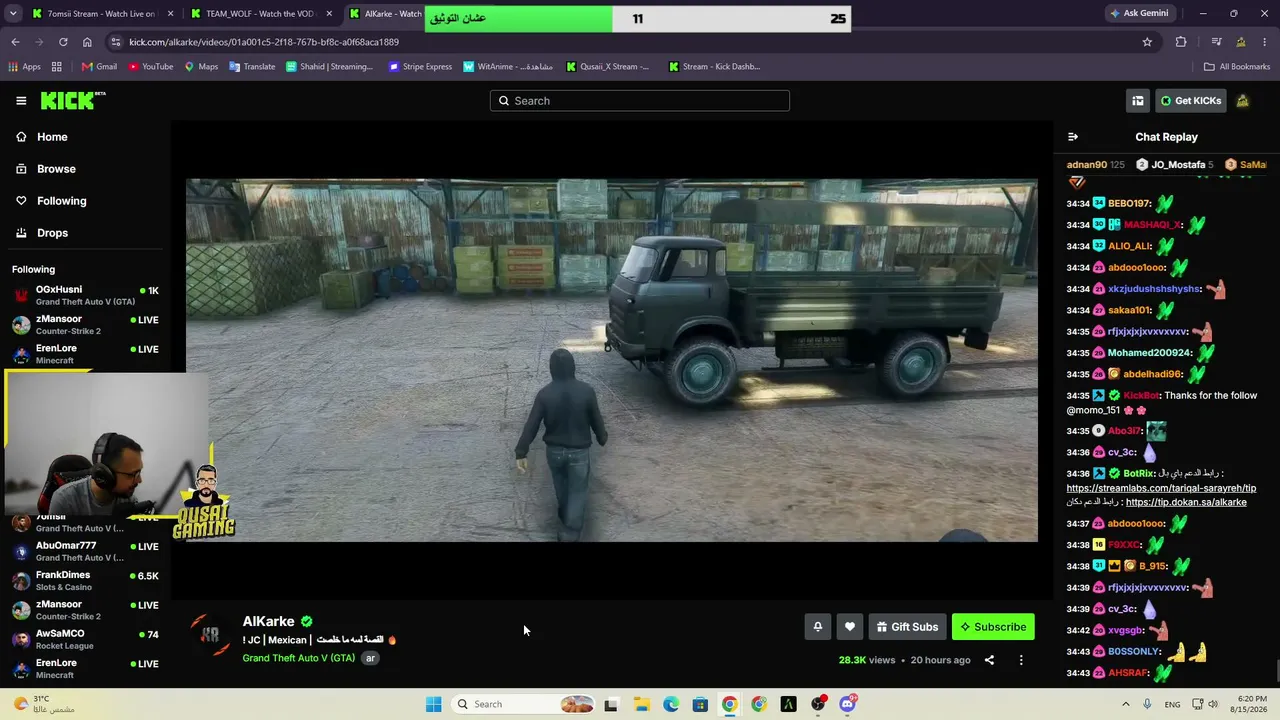The image size is (1280, 720).
Task: Expand the system tray hidden icons chevron
Action: tap(1124, 704)
